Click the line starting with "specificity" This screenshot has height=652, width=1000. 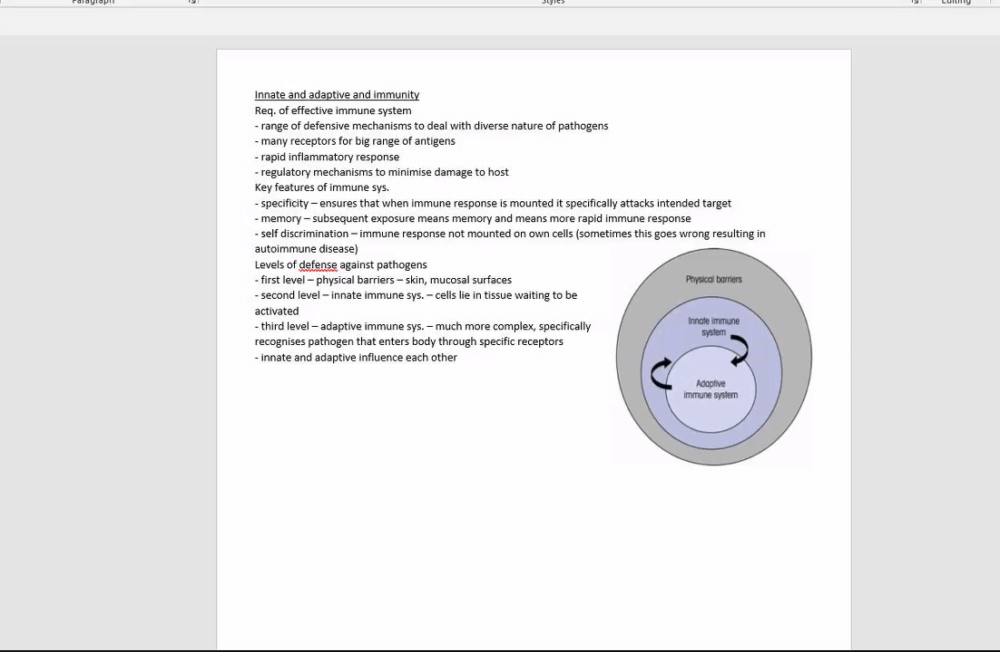point(493,204)
